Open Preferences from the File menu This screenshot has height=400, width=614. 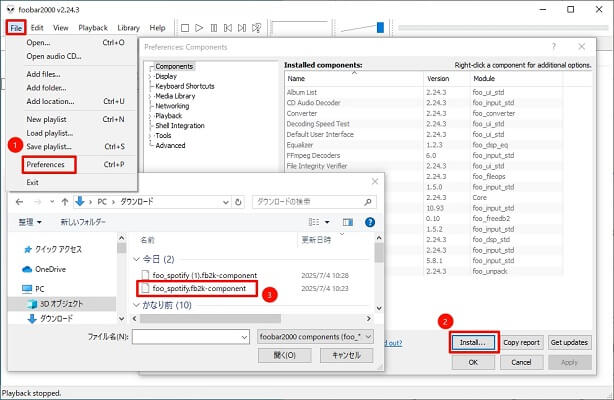[x=72, y=165]
